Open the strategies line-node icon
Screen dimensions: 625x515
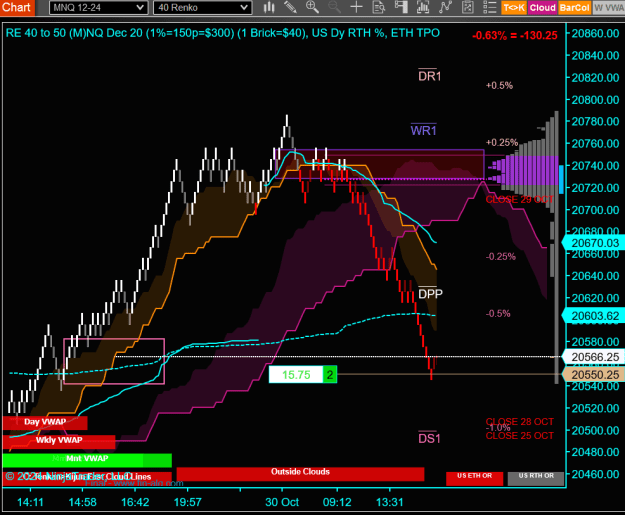(445, 7)
